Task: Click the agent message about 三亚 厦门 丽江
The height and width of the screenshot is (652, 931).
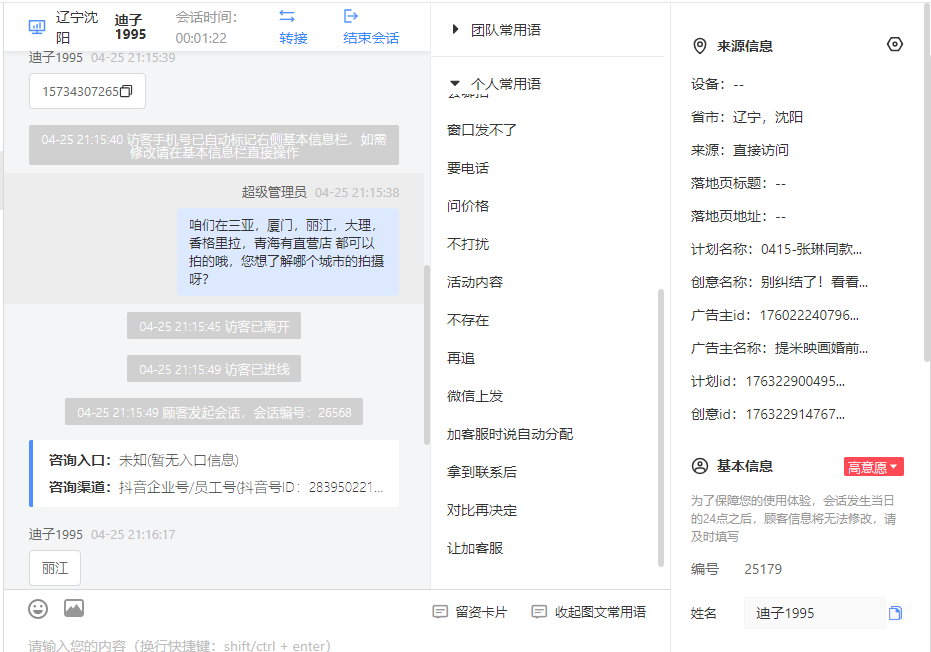Action: pyautogui.click(x=287, y=252)
